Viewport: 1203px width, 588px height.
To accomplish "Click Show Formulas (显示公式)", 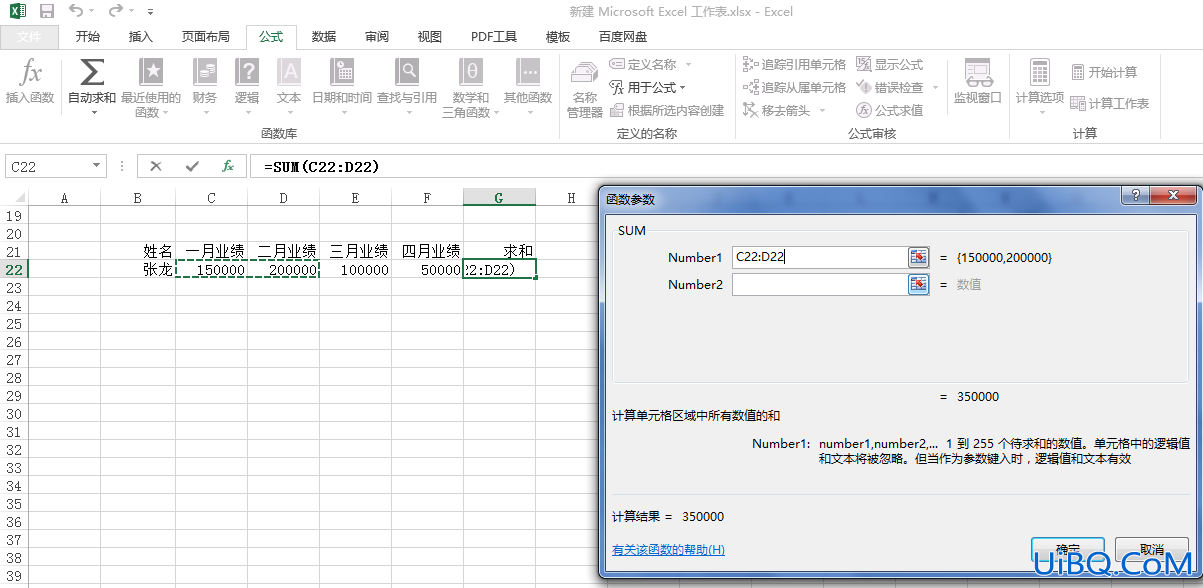I will click(x=889, y=64).
